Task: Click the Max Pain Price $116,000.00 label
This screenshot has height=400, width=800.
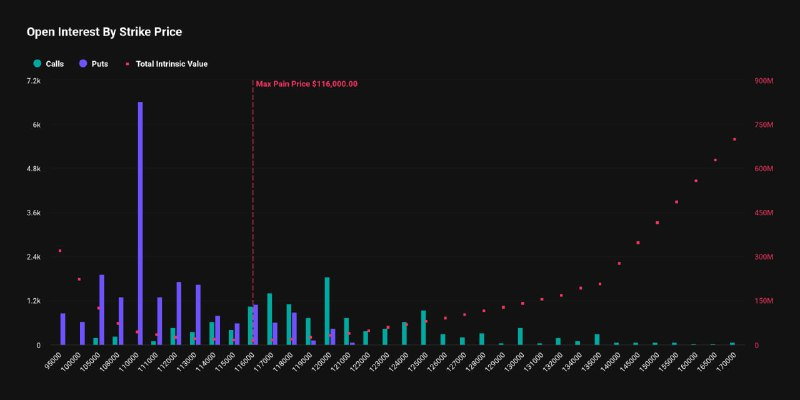Action: [x=307, y=84]
